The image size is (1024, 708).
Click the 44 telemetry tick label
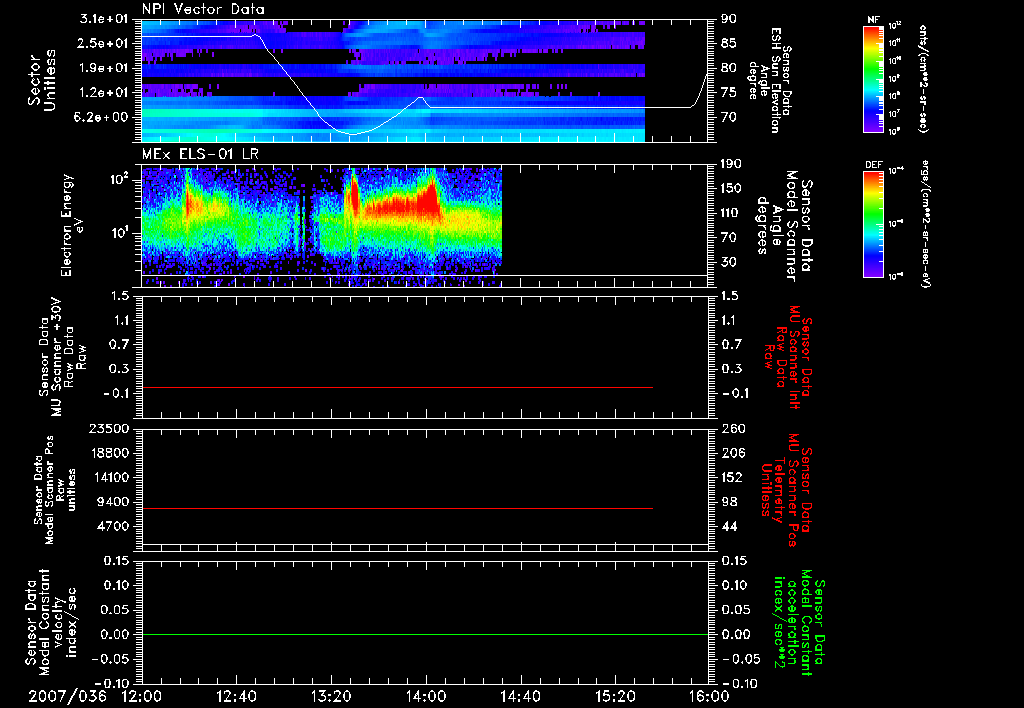729,526
